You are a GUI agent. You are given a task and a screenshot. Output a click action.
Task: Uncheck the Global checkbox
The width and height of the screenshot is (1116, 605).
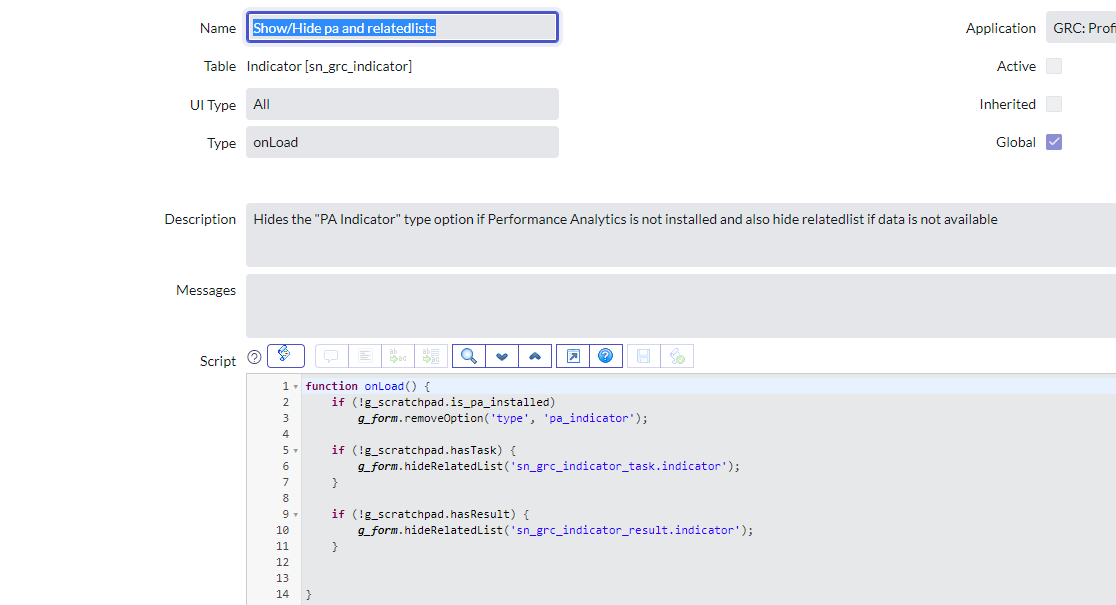(x=1054, y=142)
